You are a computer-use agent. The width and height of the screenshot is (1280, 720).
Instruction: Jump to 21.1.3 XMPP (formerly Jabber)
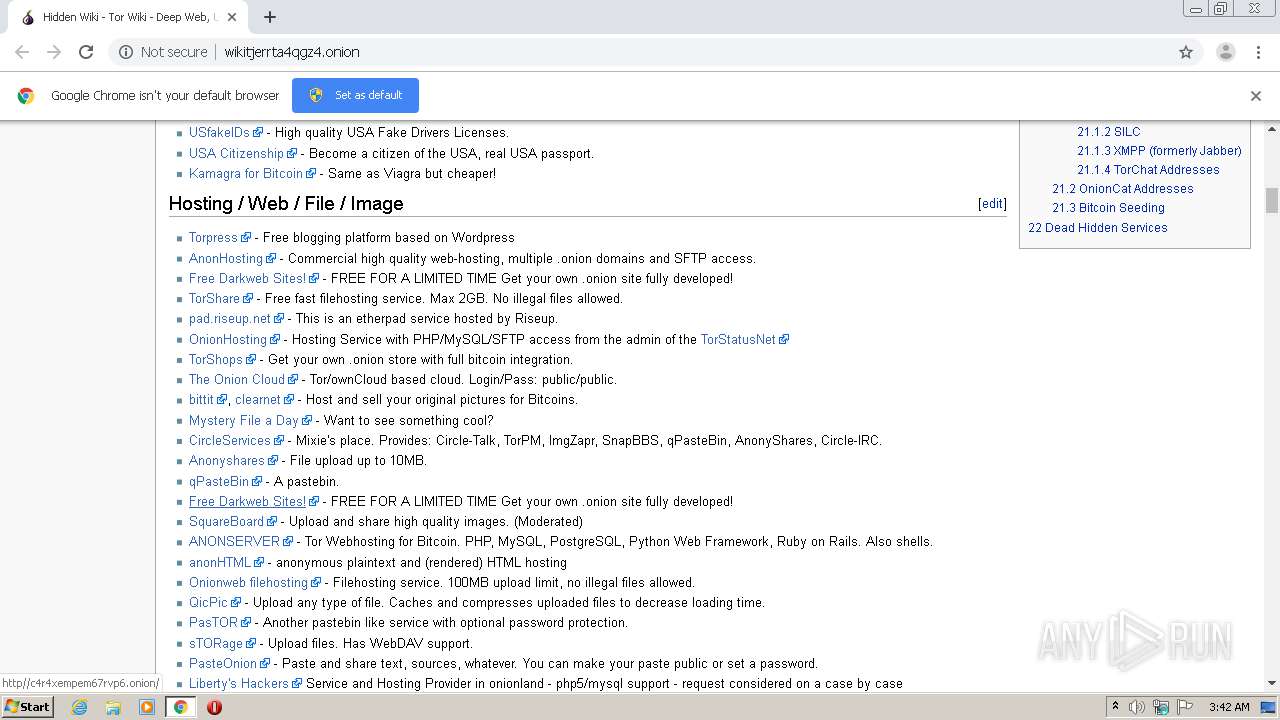tap(1159, 150)
